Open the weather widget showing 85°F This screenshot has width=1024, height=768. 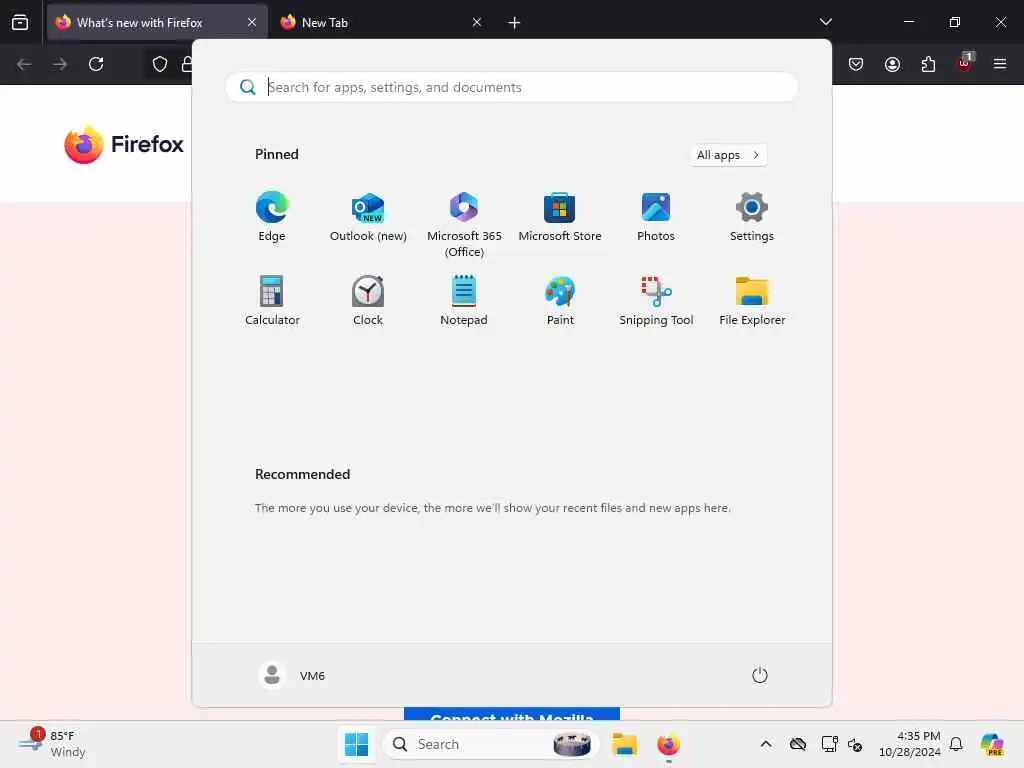[x=52, y=744]
